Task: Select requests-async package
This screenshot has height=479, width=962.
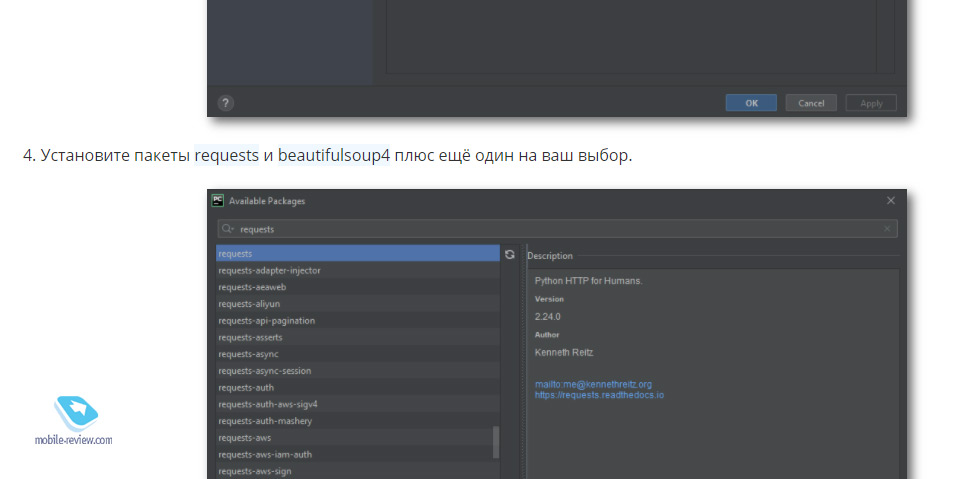Action: pyautogui.click(x=358, y=354)
